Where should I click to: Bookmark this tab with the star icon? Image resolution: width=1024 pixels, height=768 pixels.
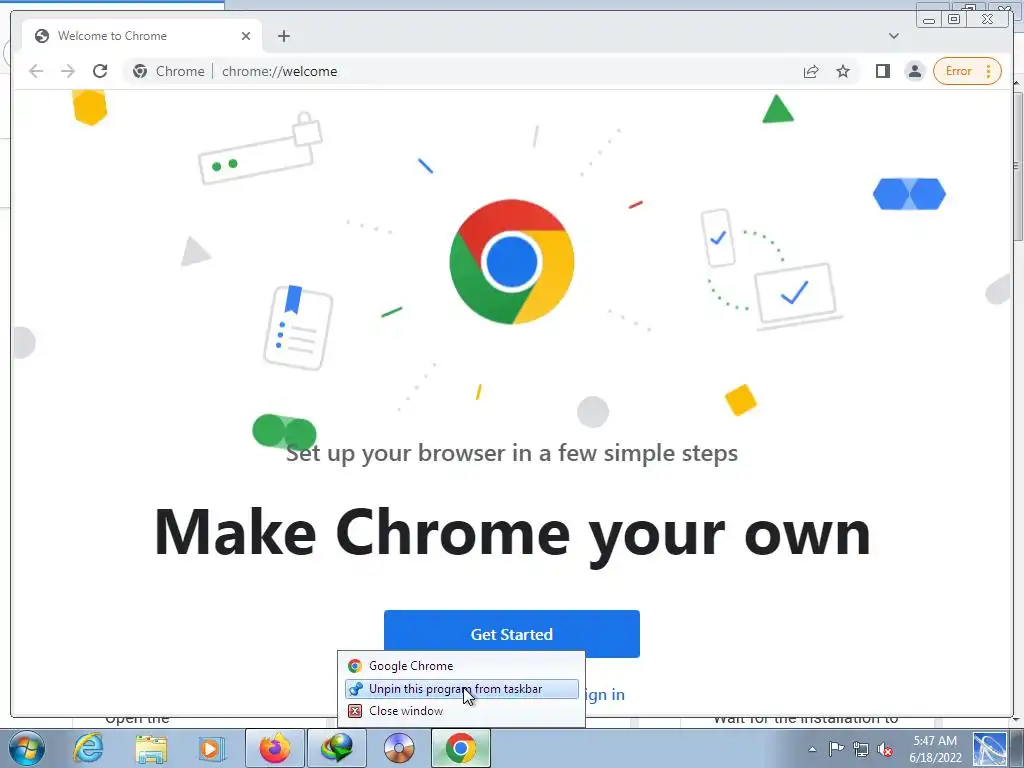(x=843, y=71)
